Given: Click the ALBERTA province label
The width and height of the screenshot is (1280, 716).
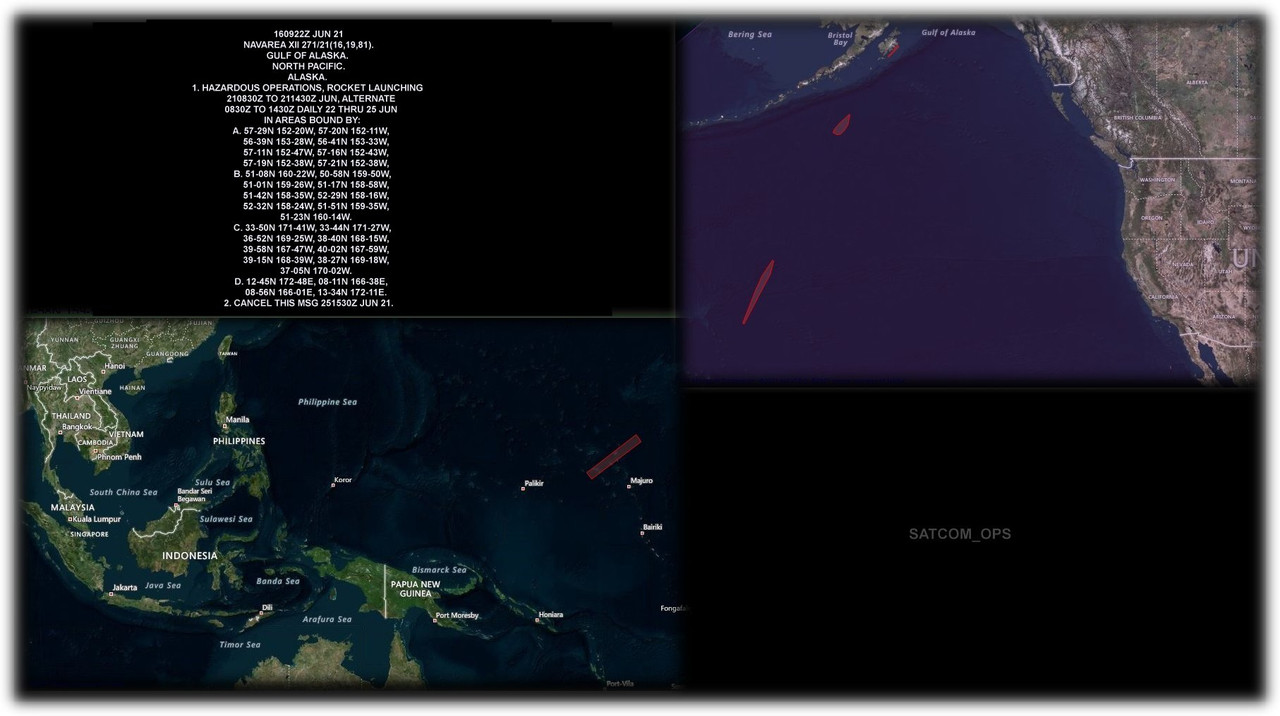Looking at the screenshot, I should tap(1197, 82).
